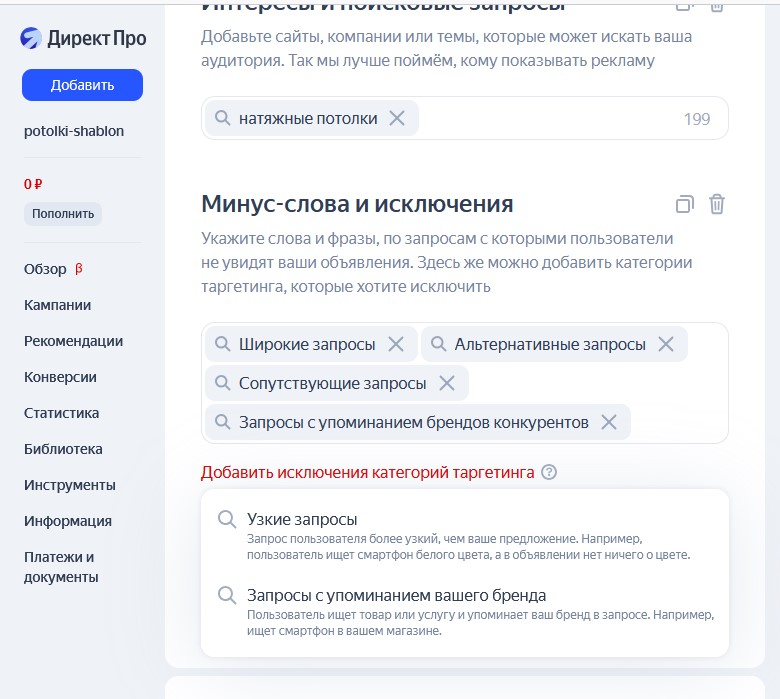
Task: Click the Директ Про logo
Action: click(83, 38)
